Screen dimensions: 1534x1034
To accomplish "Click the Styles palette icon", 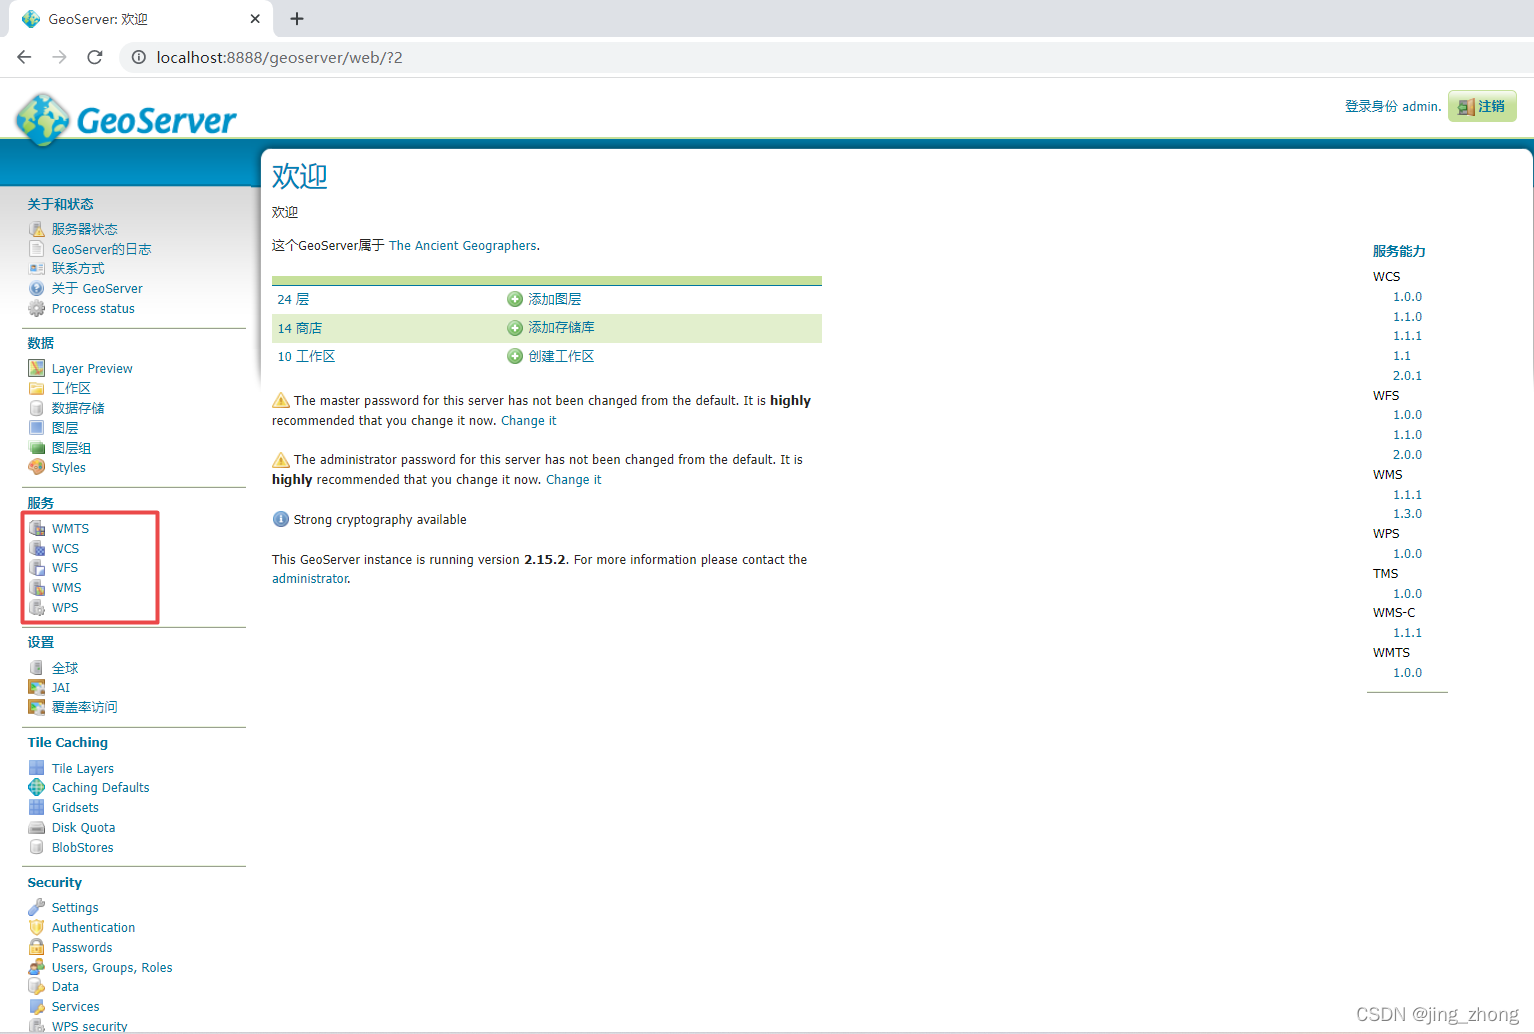I will coord(37,467).
